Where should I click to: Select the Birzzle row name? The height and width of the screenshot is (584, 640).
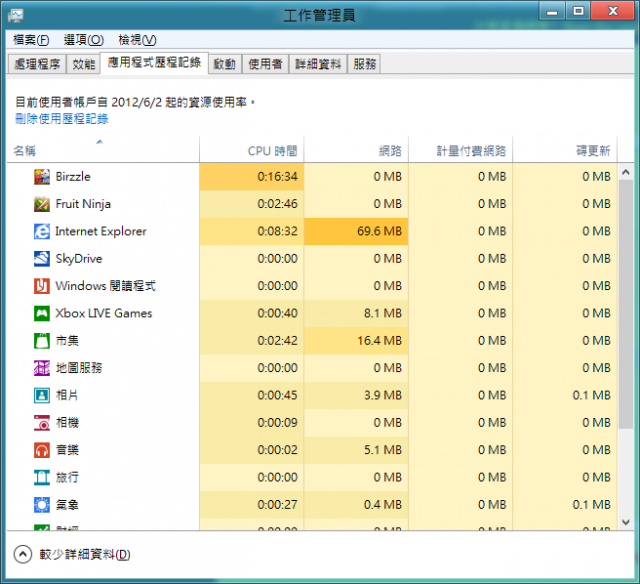(x=73, y=177)
